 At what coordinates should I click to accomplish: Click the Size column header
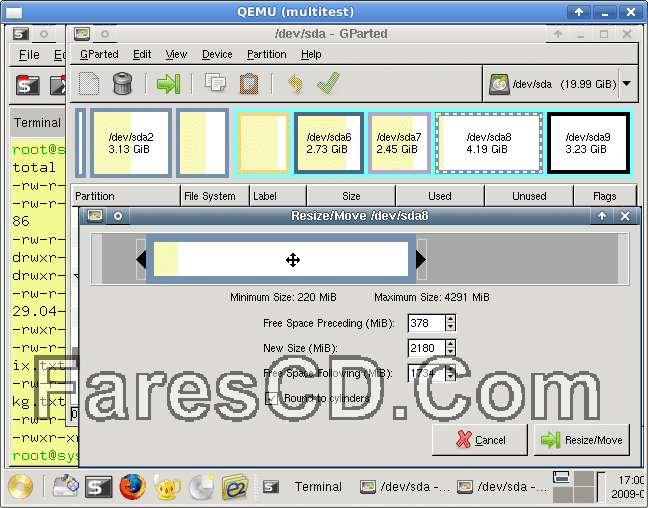351,196
